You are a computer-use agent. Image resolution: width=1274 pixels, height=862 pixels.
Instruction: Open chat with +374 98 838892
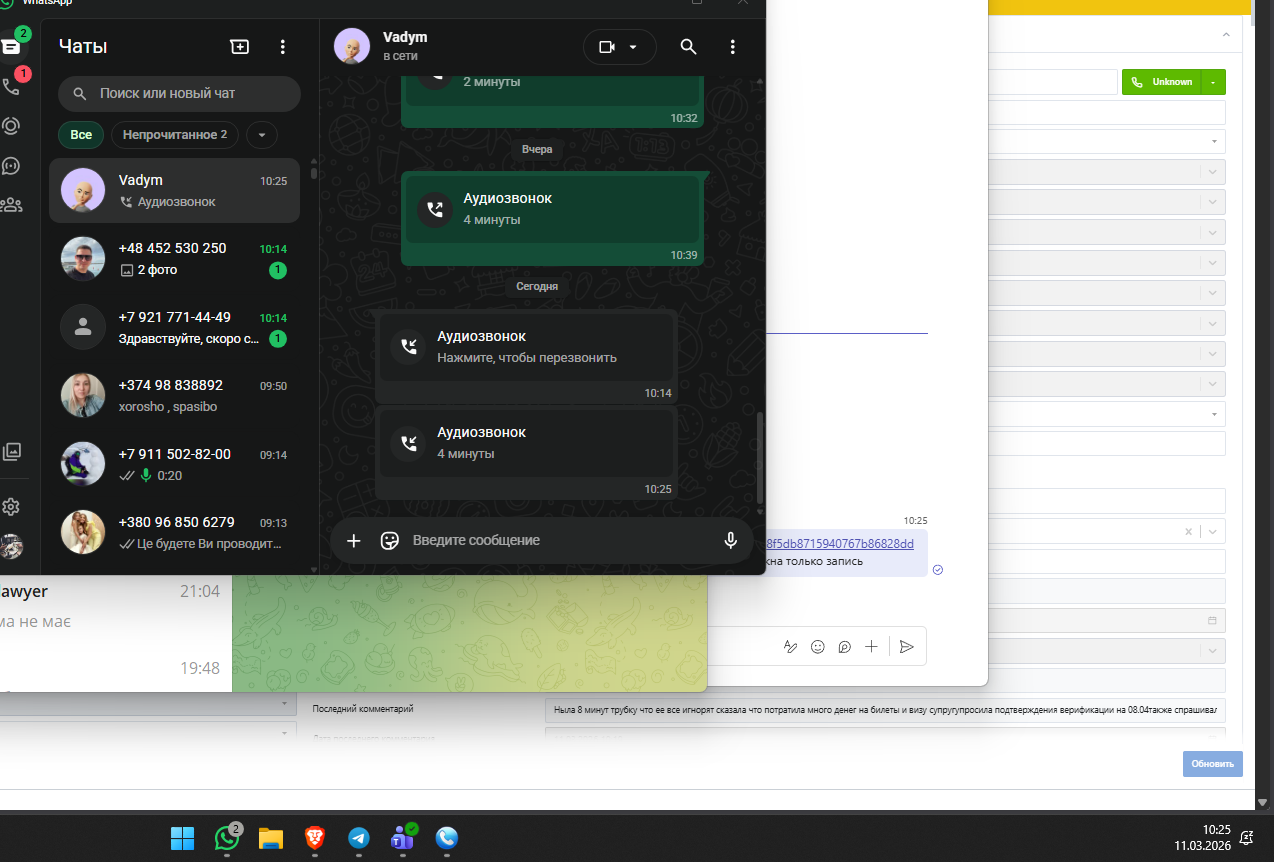pyautogui.click(x=174, y=396)
